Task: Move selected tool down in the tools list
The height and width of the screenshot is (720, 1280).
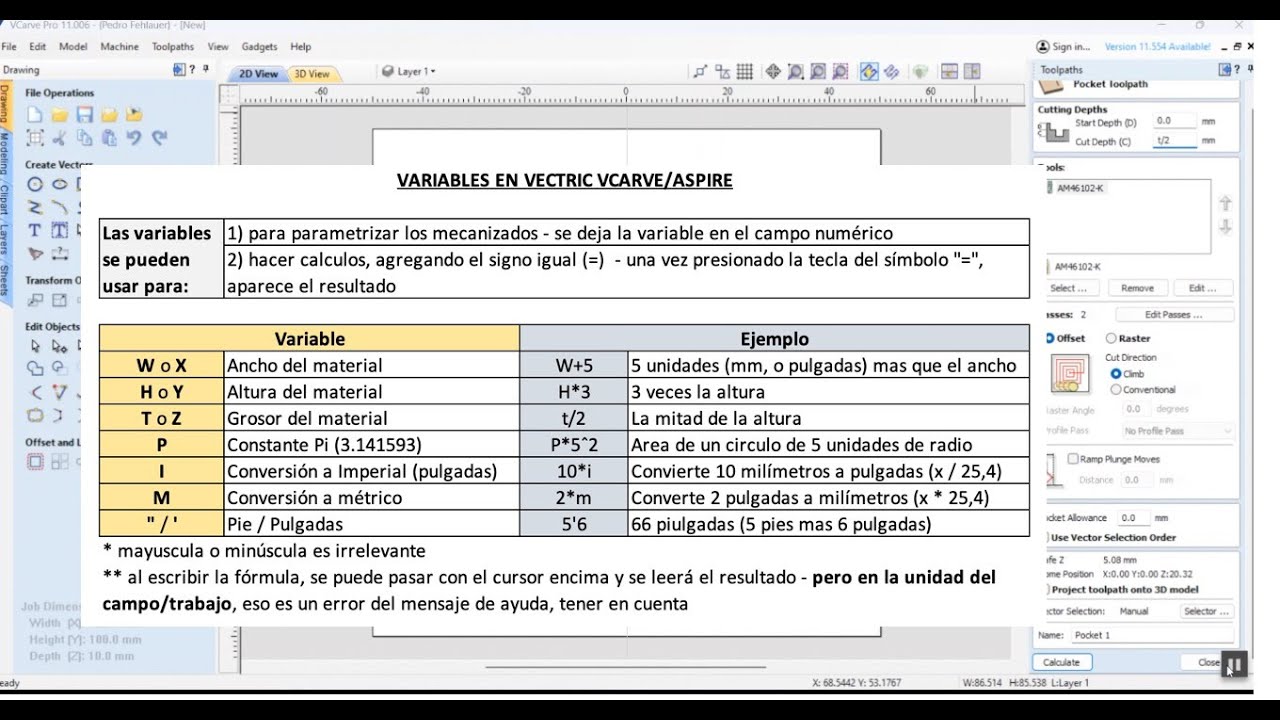Action: click(x=1225, y=227)
